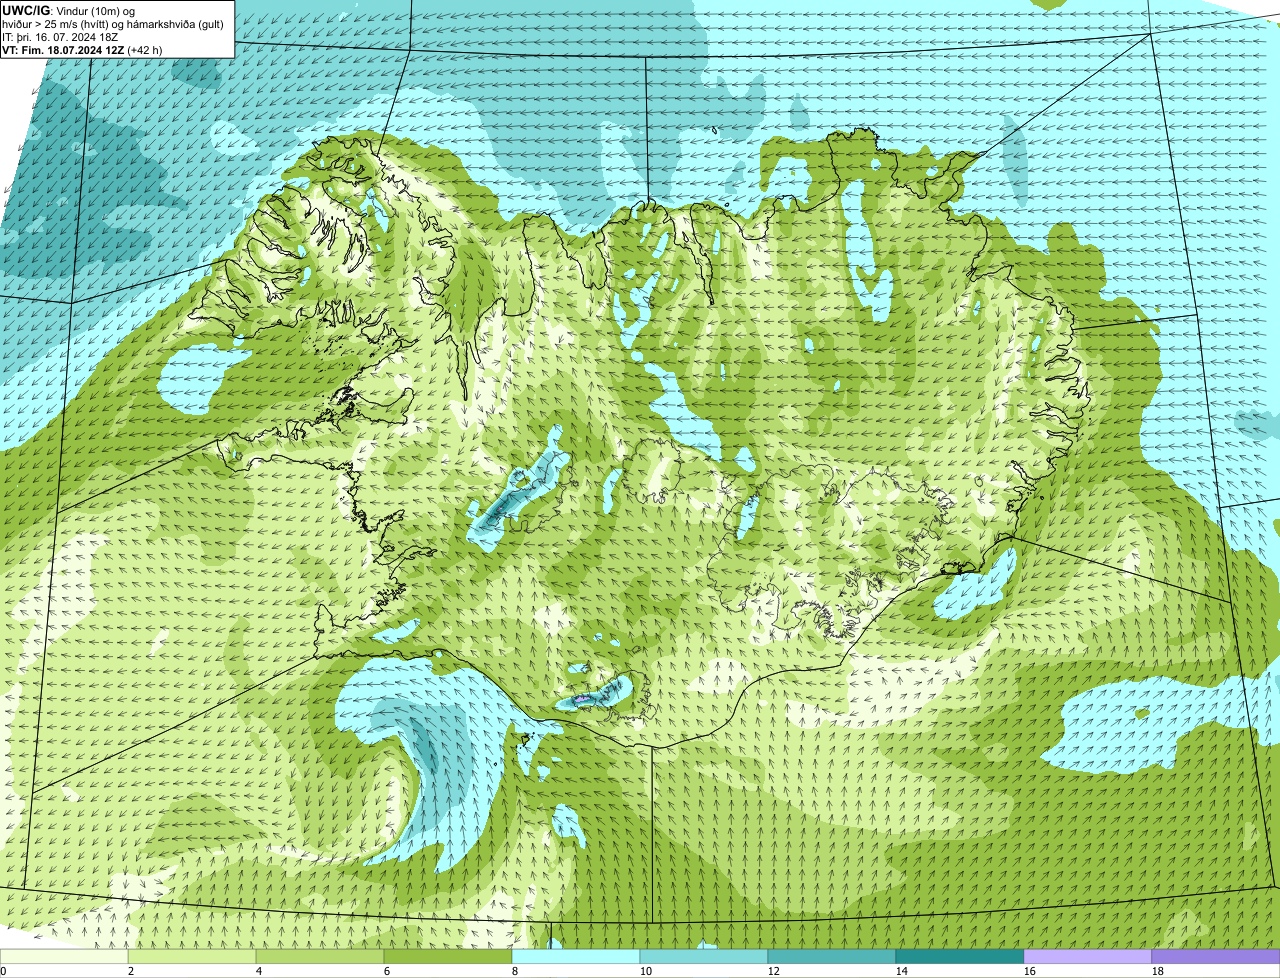
Task: Click the dark teal 14–16 m/s legend swatch
Action: click(960, 956)
